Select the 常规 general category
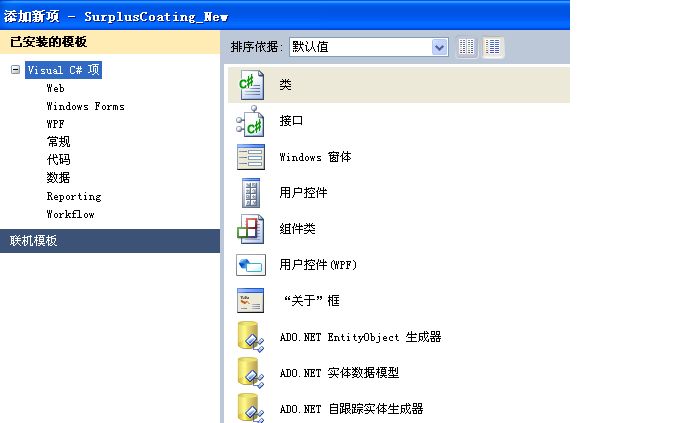 tap(58, 142)
